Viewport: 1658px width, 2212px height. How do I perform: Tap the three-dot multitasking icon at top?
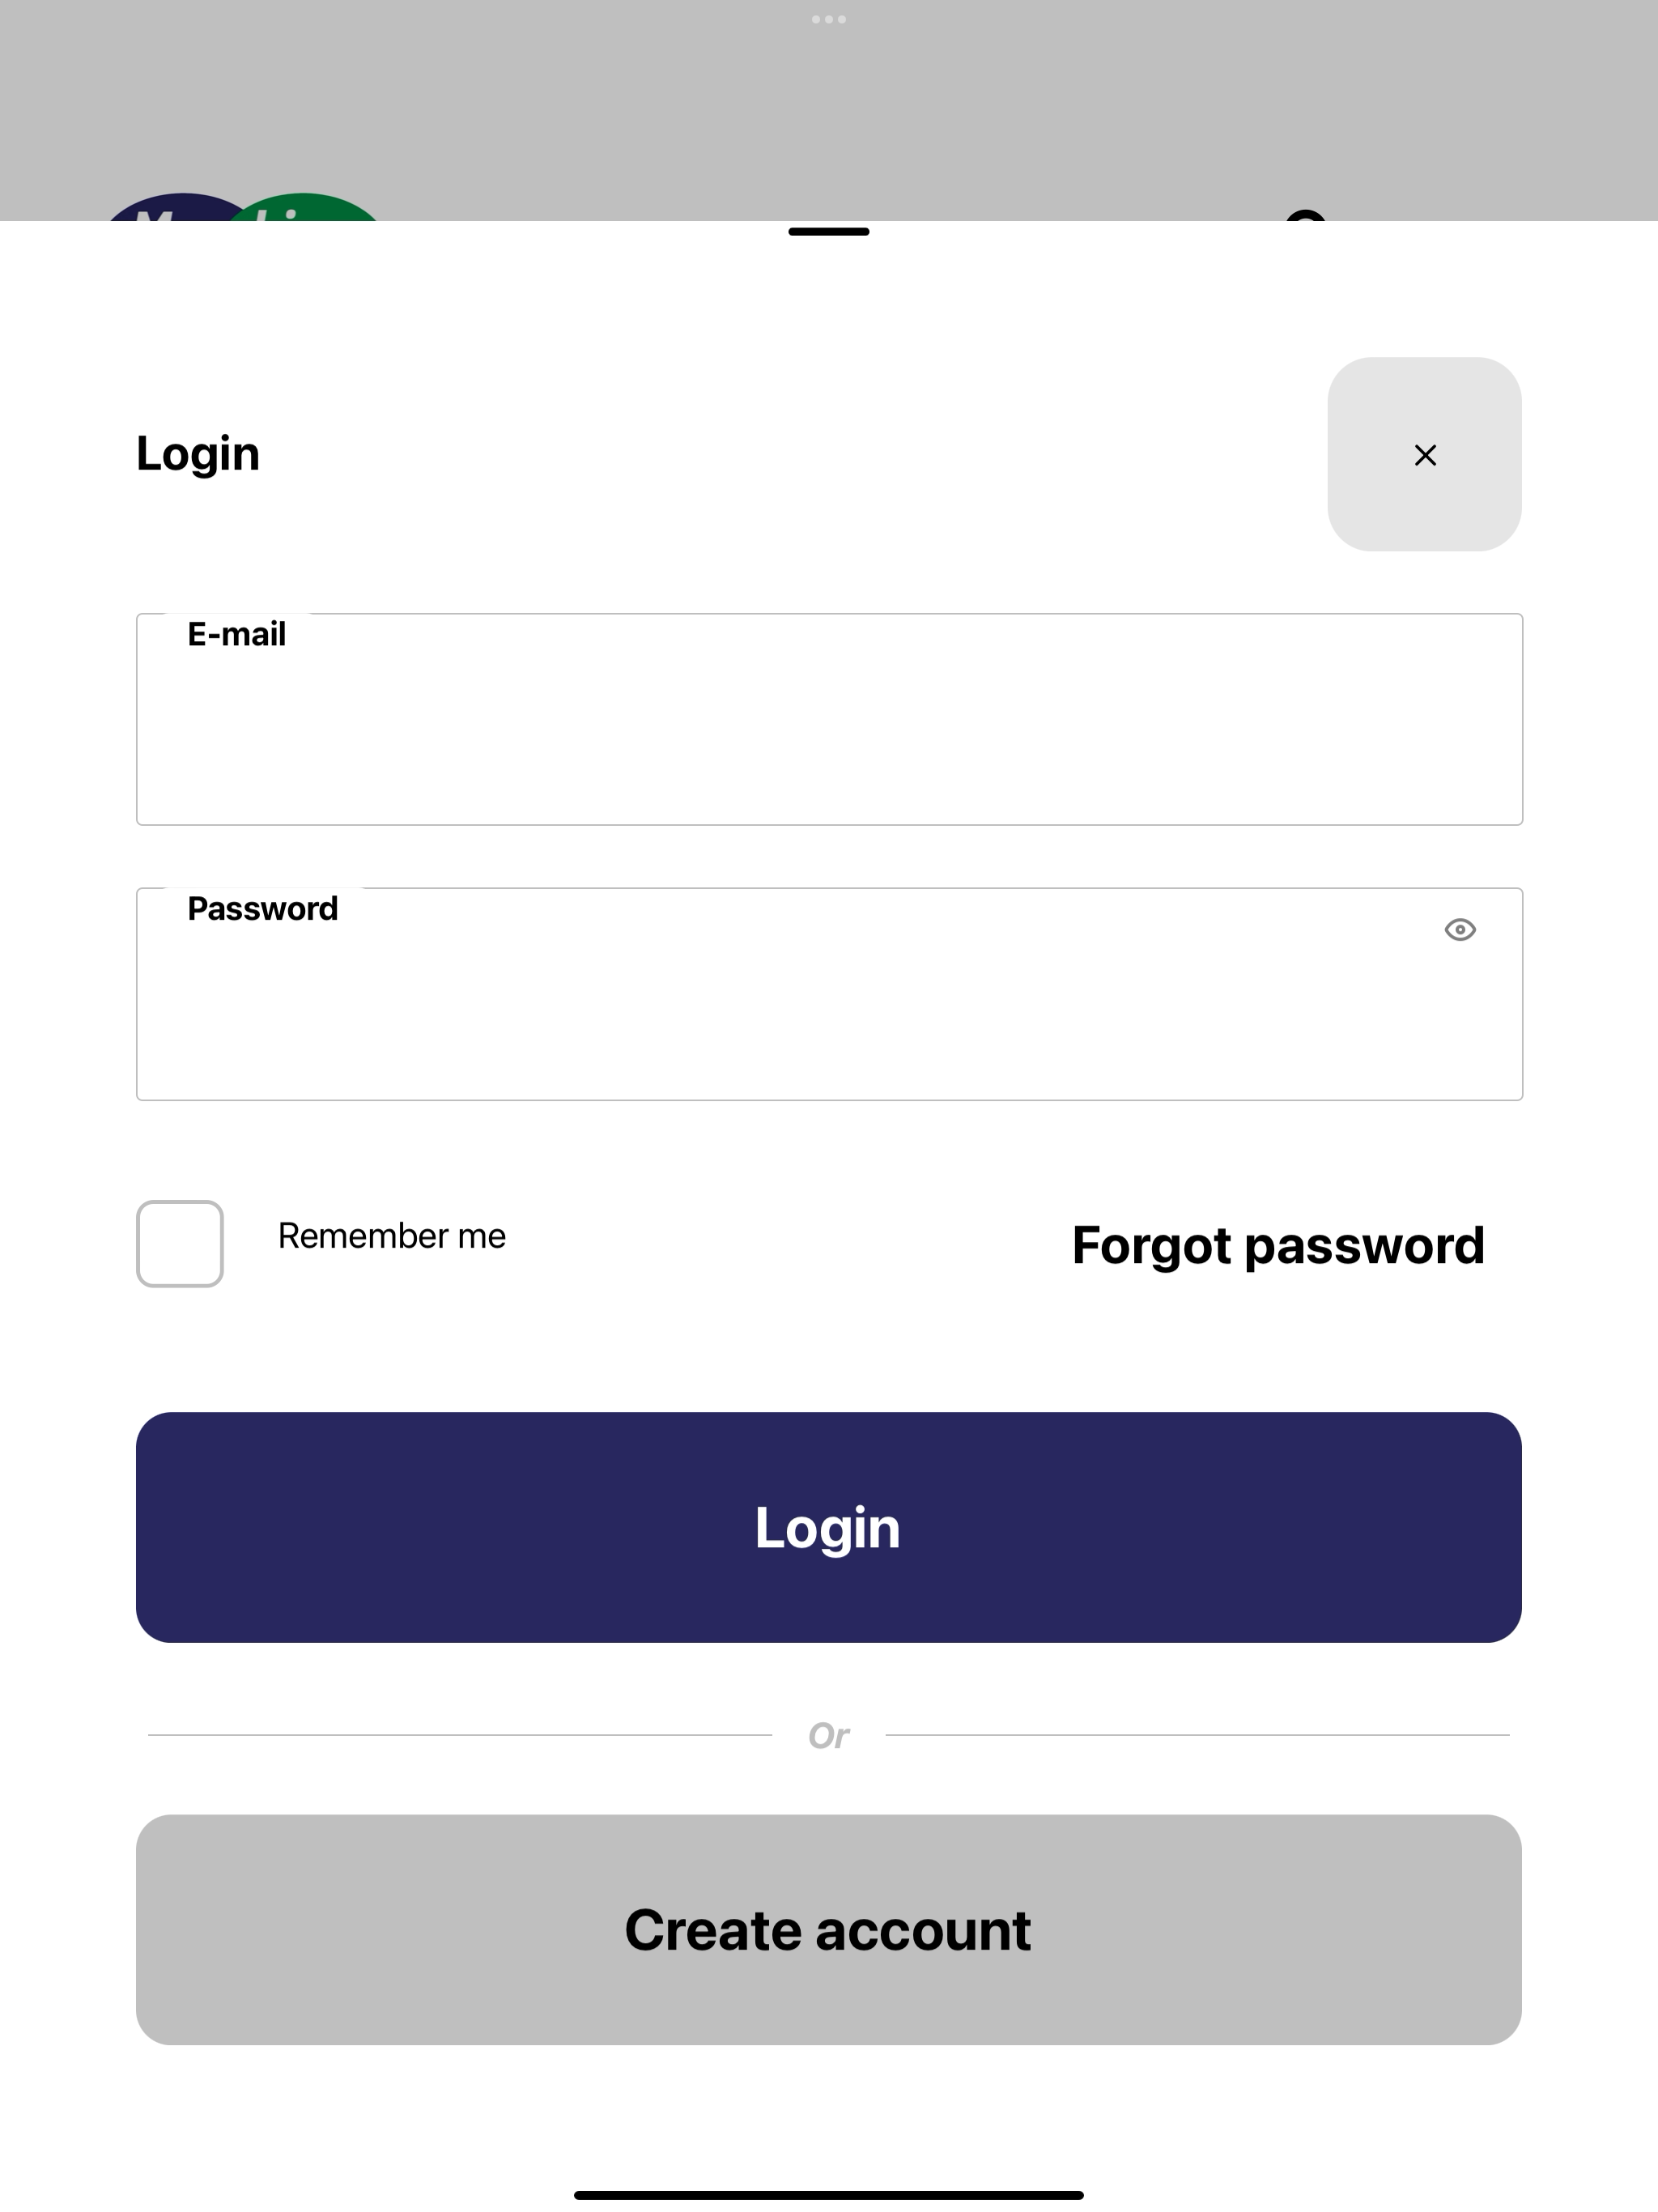pos(829,19)
